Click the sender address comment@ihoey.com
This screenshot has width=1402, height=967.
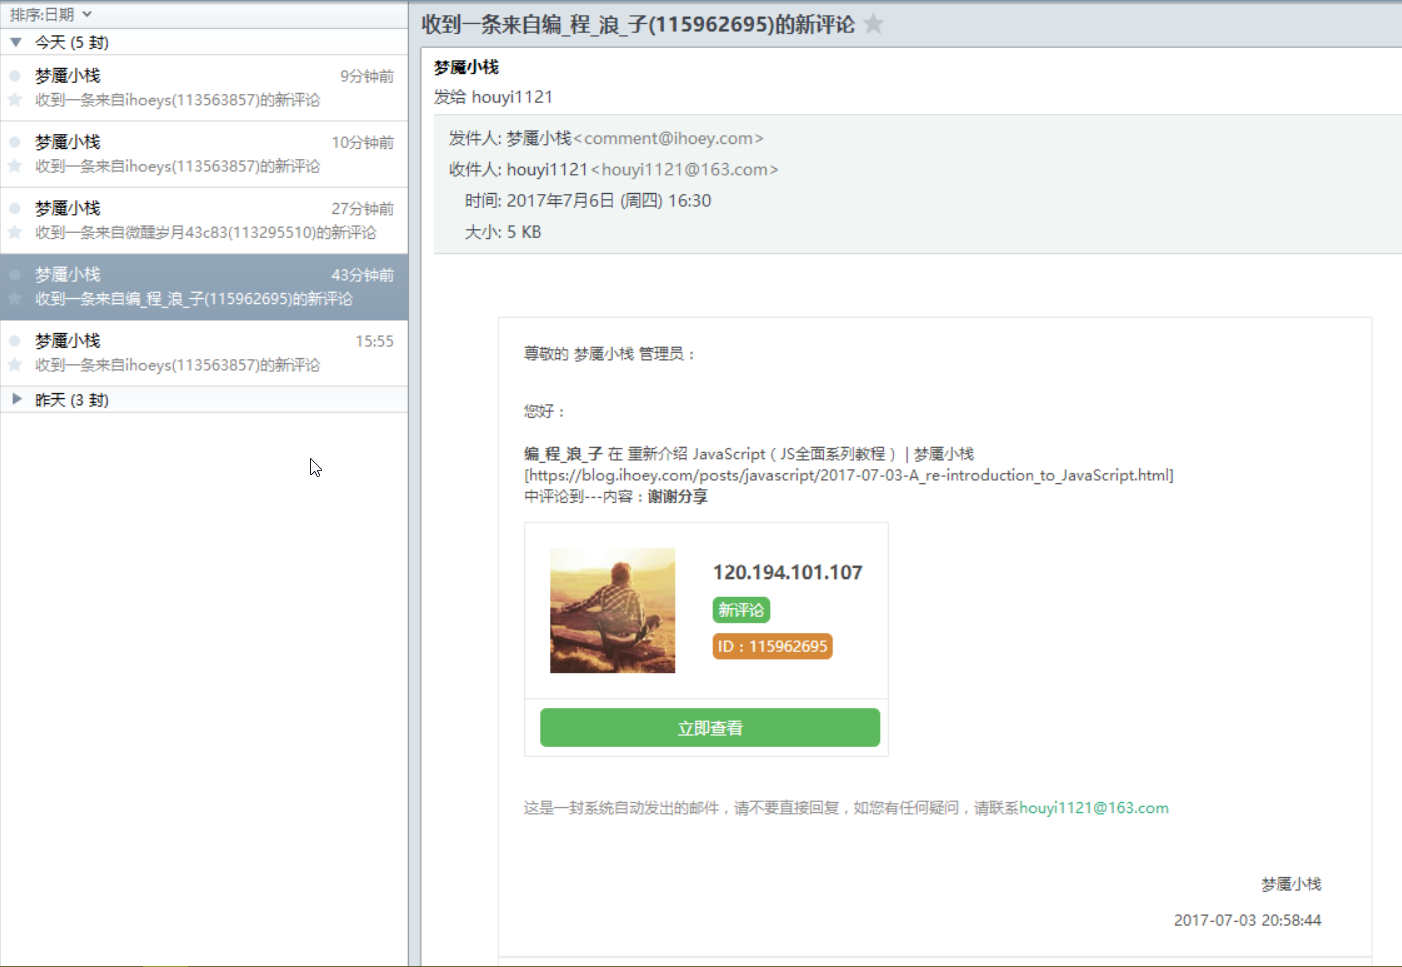click(668, 138)
